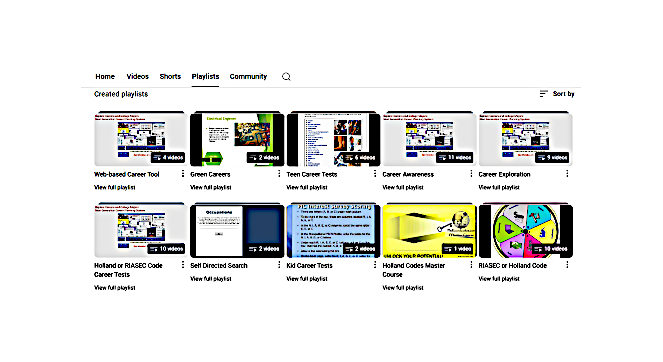The image size is (663, 362).
Task: View full playlist for Kid Career Tests
Action: click(x=307, y=279)
